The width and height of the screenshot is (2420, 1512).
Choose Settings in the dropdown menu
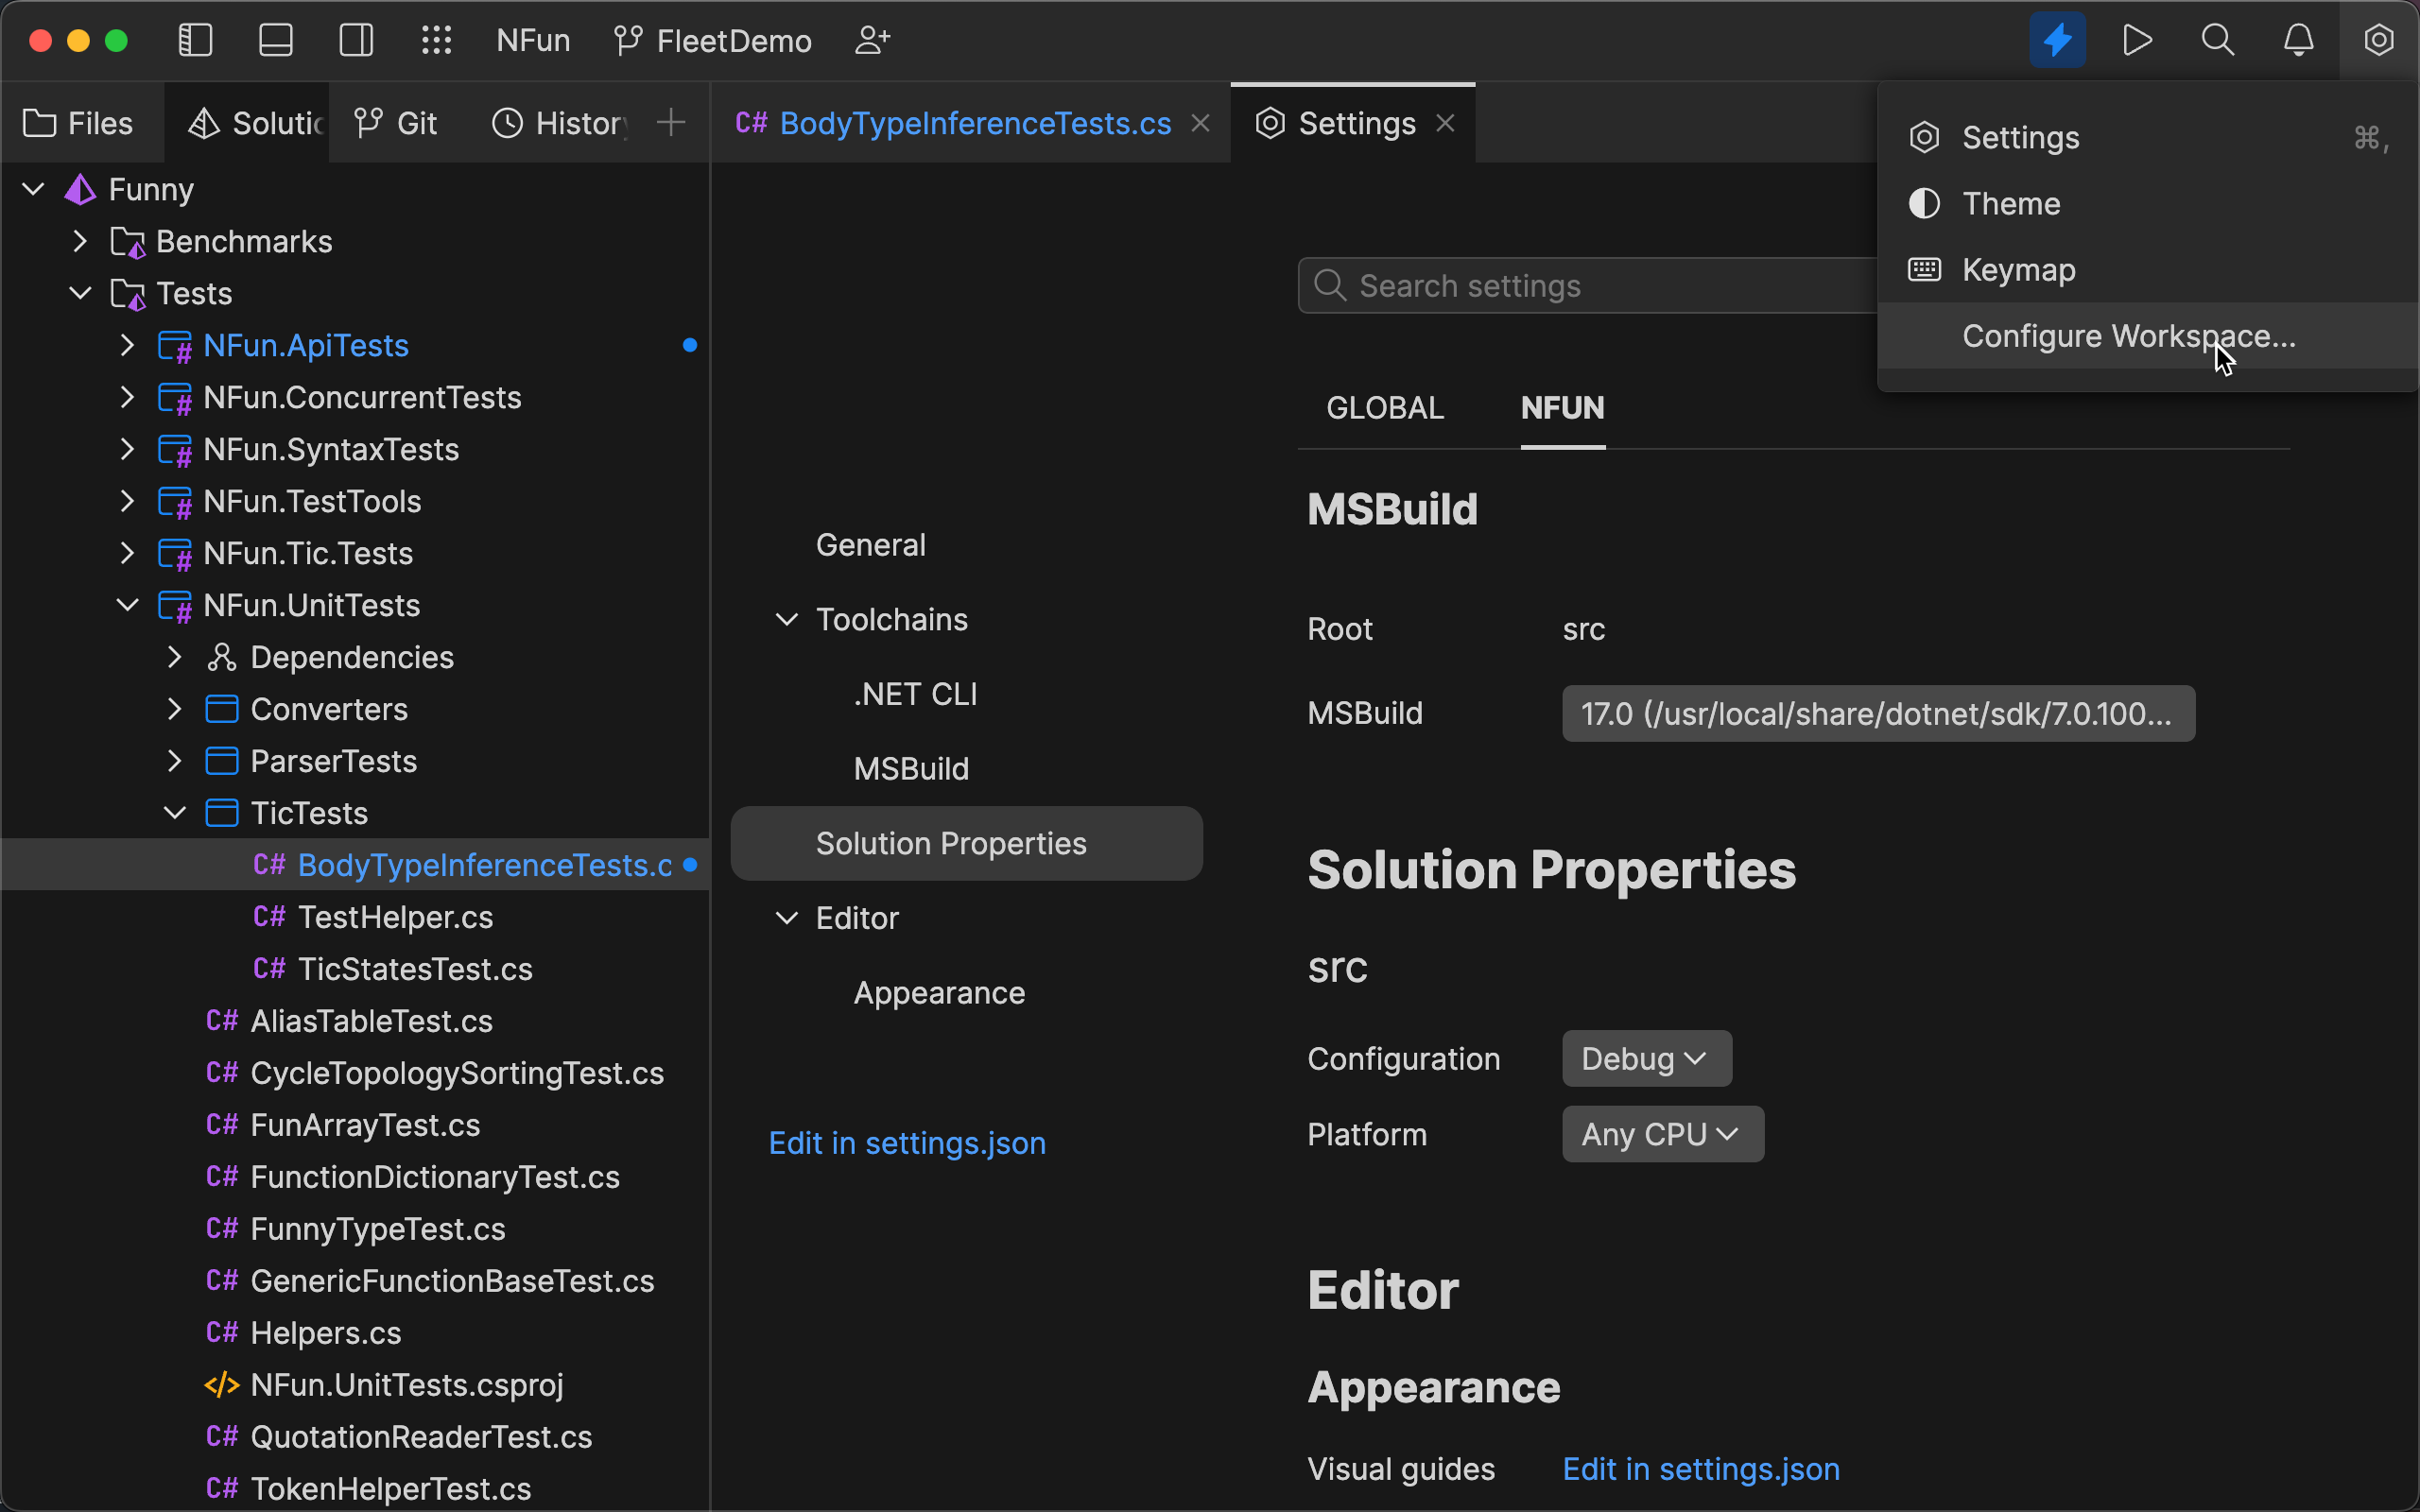point(2148,137)
